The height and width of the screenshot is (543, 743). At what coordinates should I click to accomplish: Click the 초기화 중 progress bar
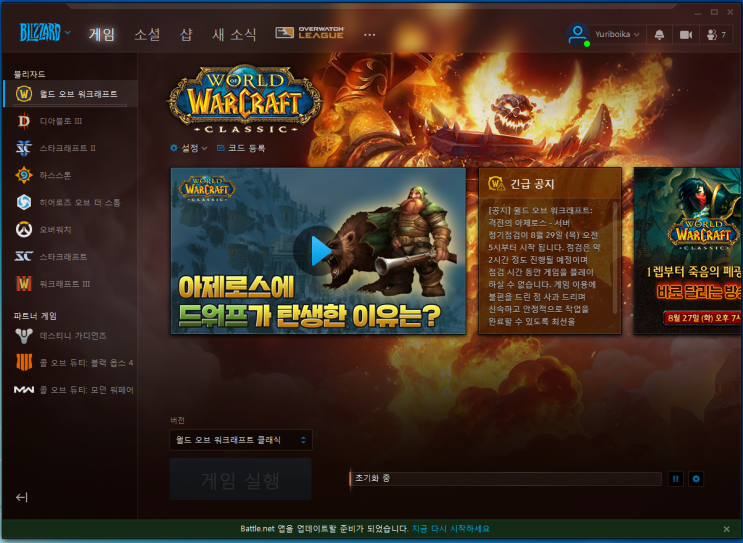505,479
